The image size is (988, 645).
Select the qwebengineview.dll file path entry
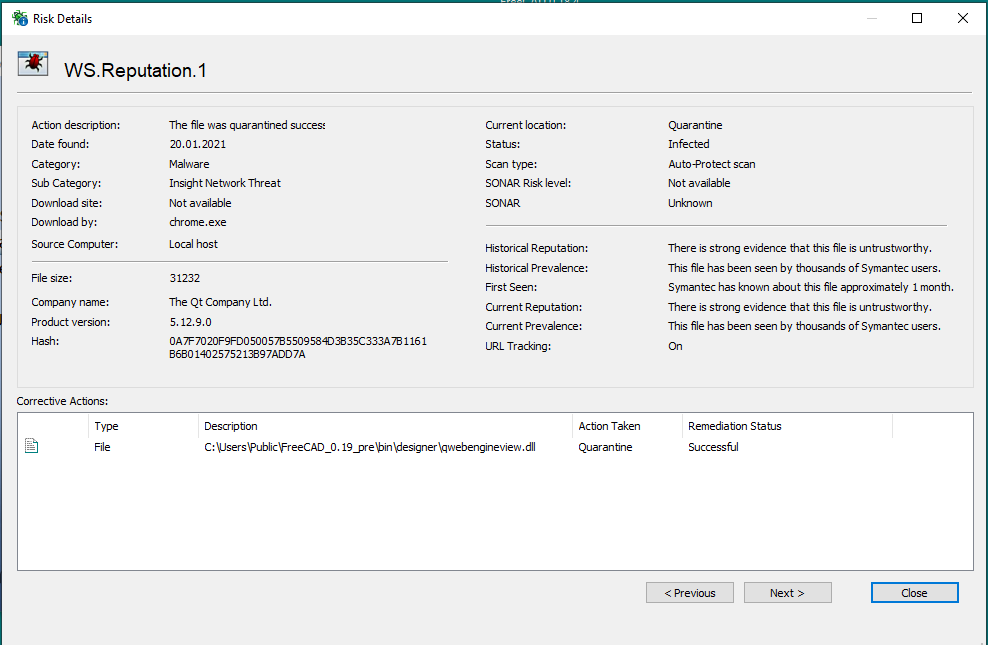point(370,447)
